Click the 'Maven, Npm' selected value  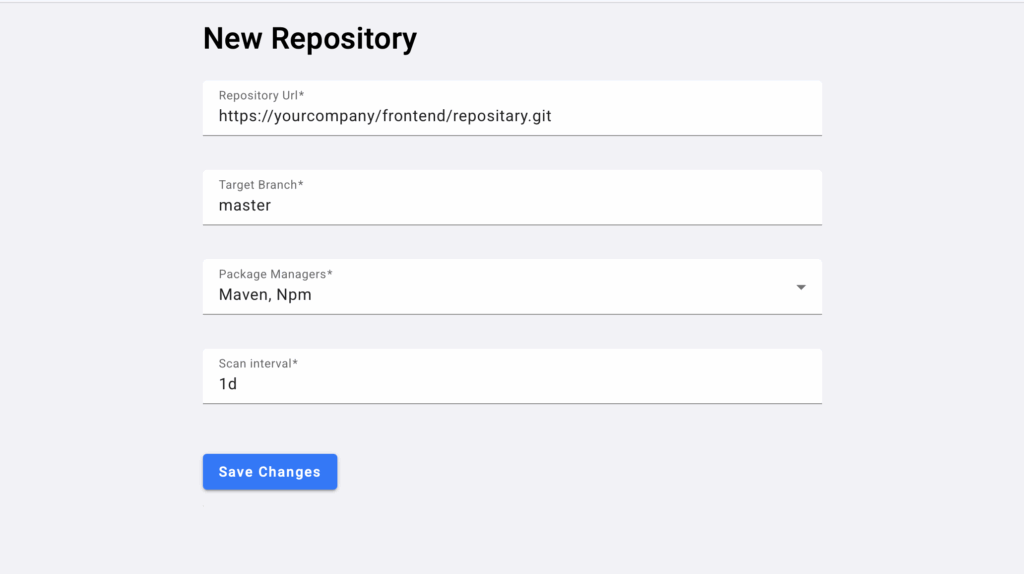coord(265,295)
